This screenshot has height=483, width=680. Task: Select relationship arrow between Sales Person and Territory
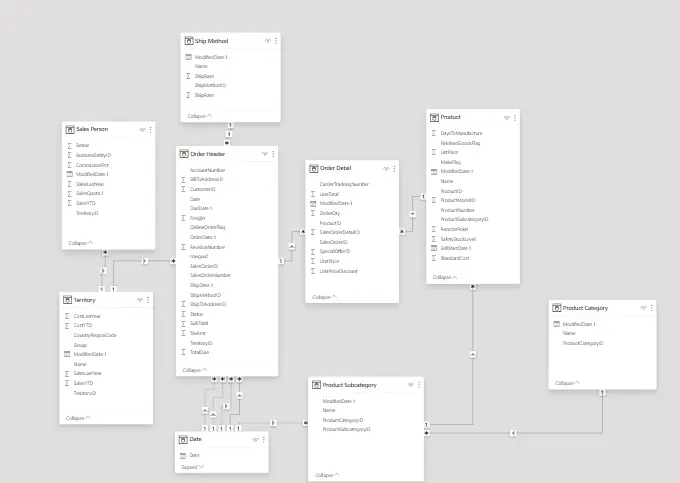coord(103,271)
